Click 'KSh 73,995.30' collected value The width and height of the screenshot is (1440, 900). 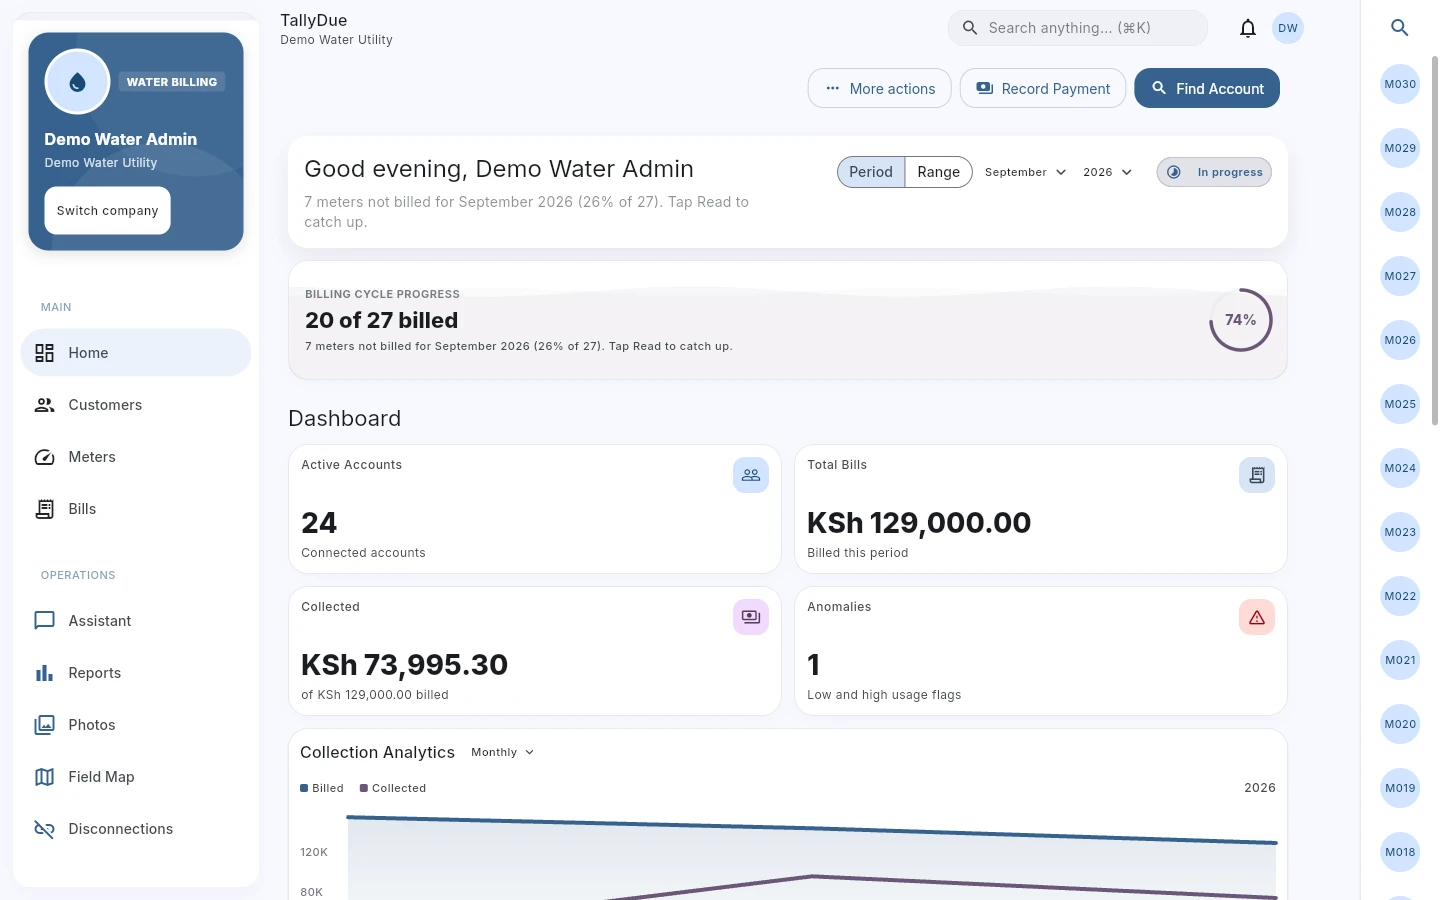click(x=404, y=665)
